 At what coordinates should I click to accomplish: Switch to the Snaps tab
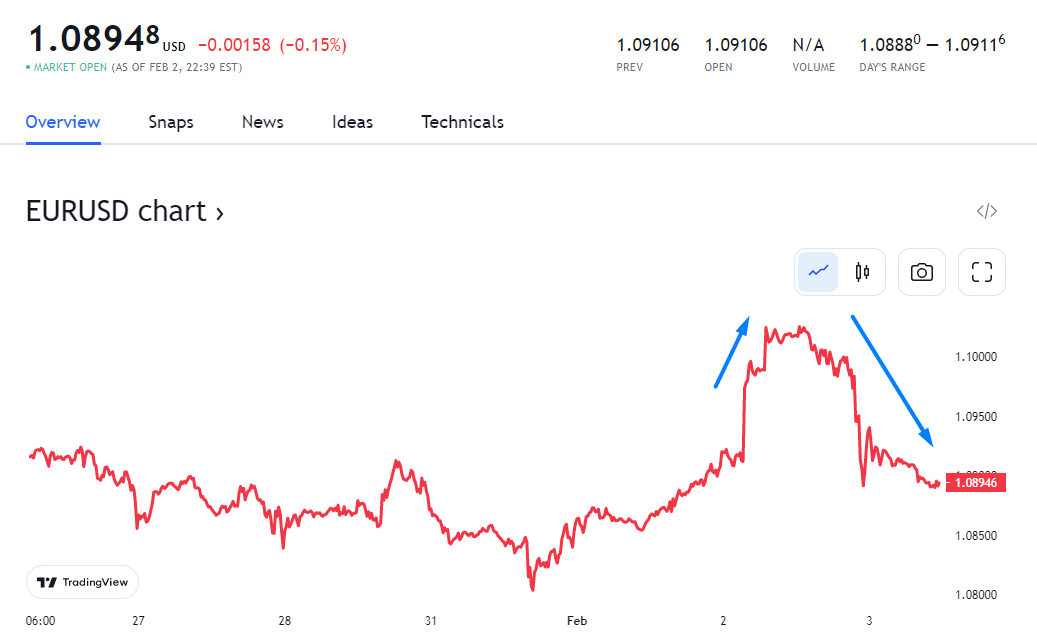pyautogui.click(x=171, y=122)
